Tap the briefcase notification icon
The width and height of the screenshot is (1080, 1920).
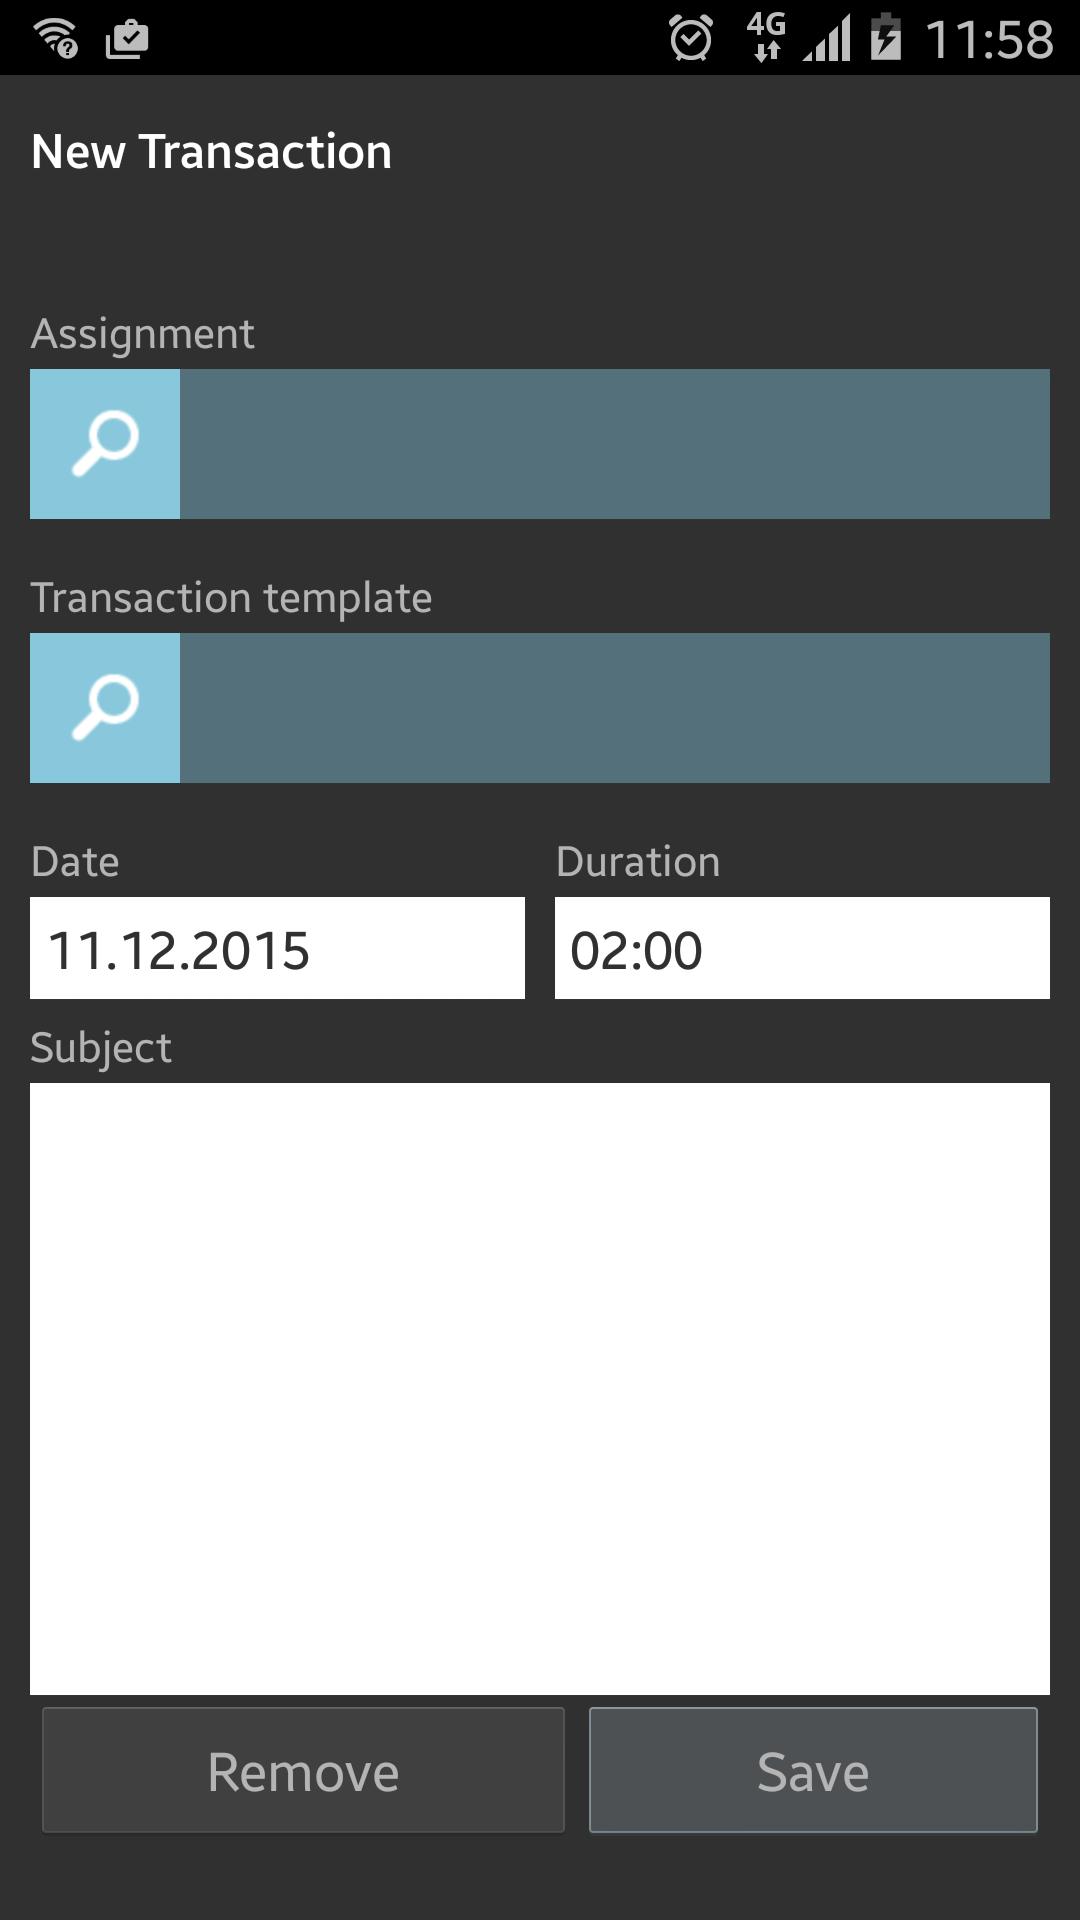point(127,39)
